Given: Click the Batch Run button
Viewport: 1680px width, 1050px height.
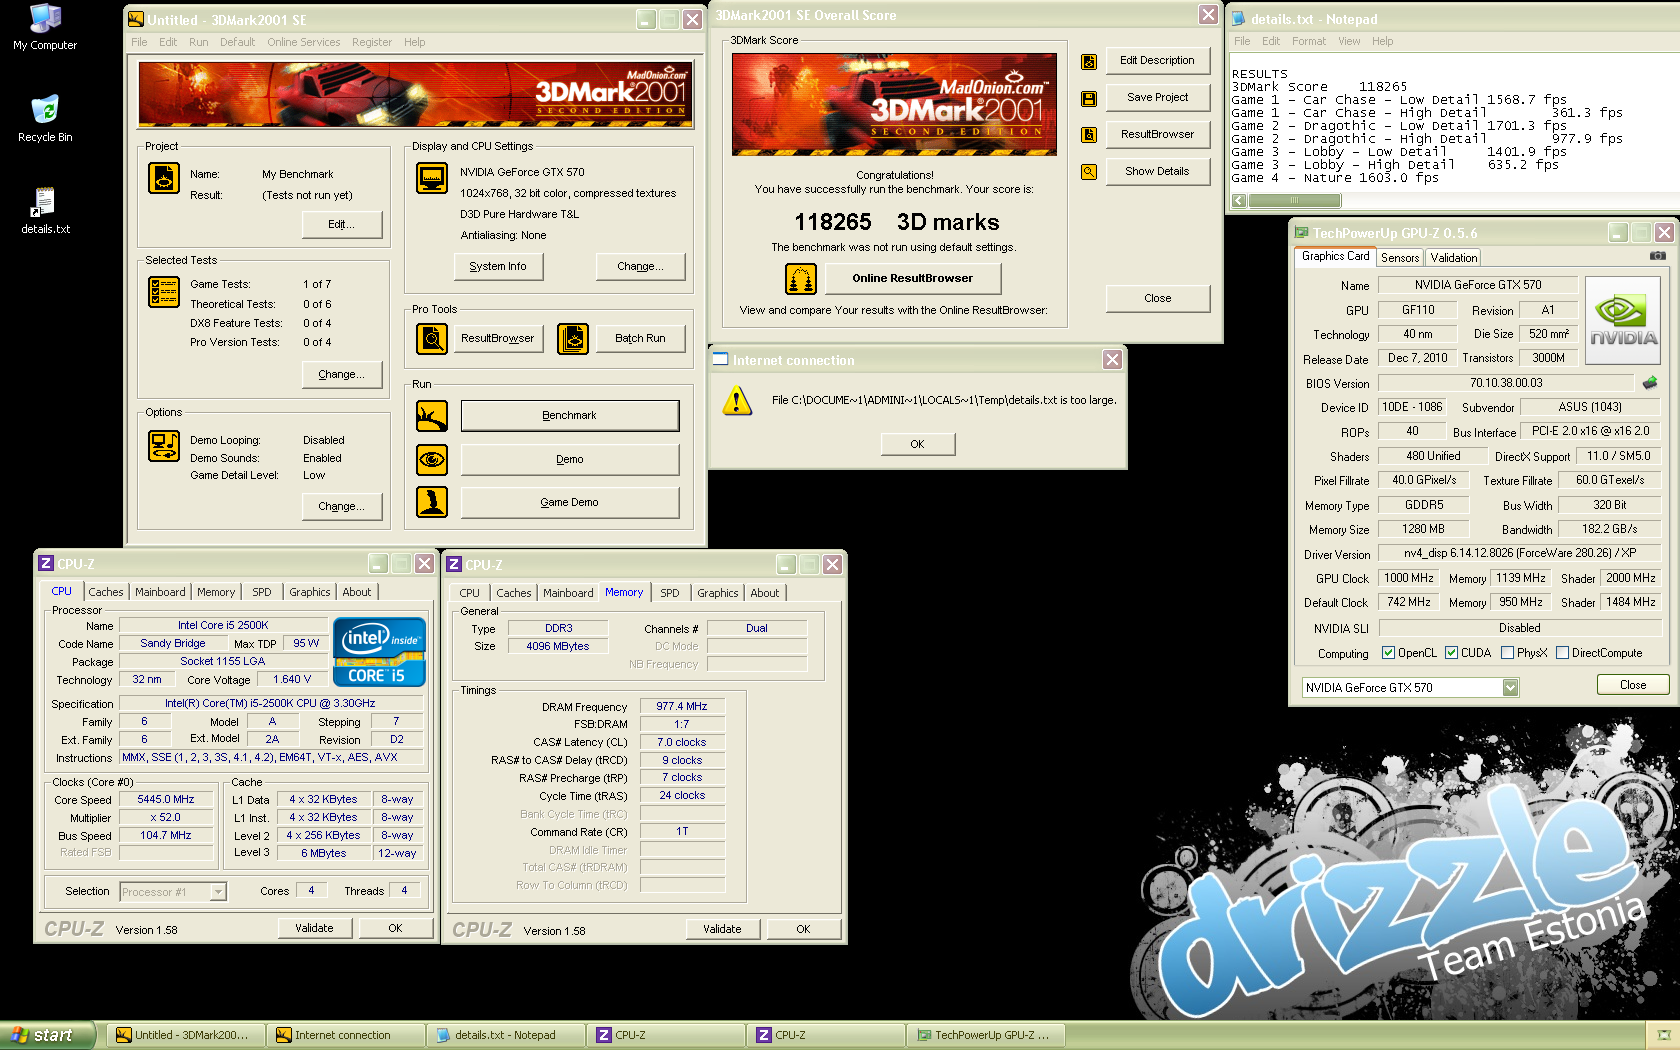Looking at the screenshot, I should (x=640, y=339).
